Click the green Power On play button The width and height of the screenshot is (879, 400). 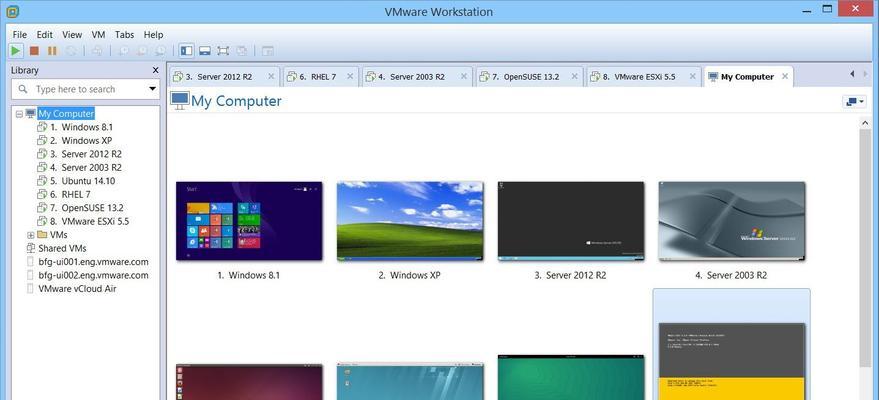tap(16, 51)
